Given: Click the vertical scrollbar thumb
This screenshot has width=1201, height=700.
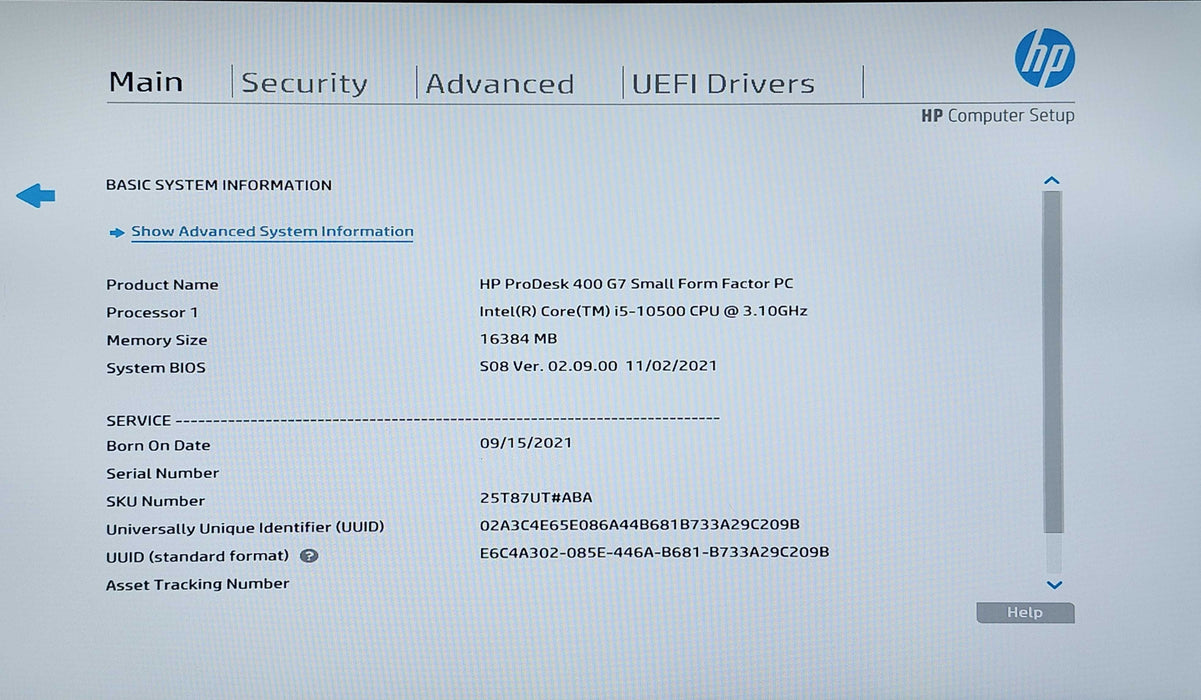Looking at the screenshot, I should pyautogui.click(x=1052, y=362).
